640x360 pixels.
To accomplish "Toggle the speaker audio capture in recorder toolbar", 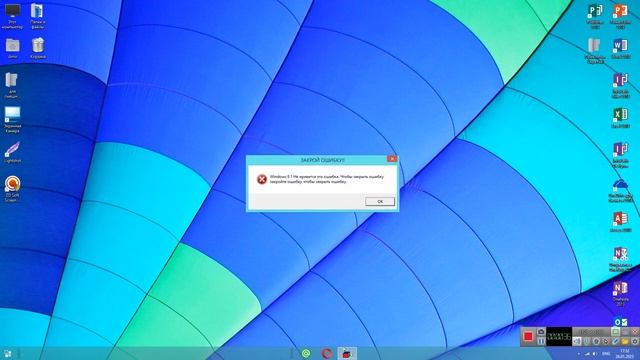I will click(x=577, y=341).
